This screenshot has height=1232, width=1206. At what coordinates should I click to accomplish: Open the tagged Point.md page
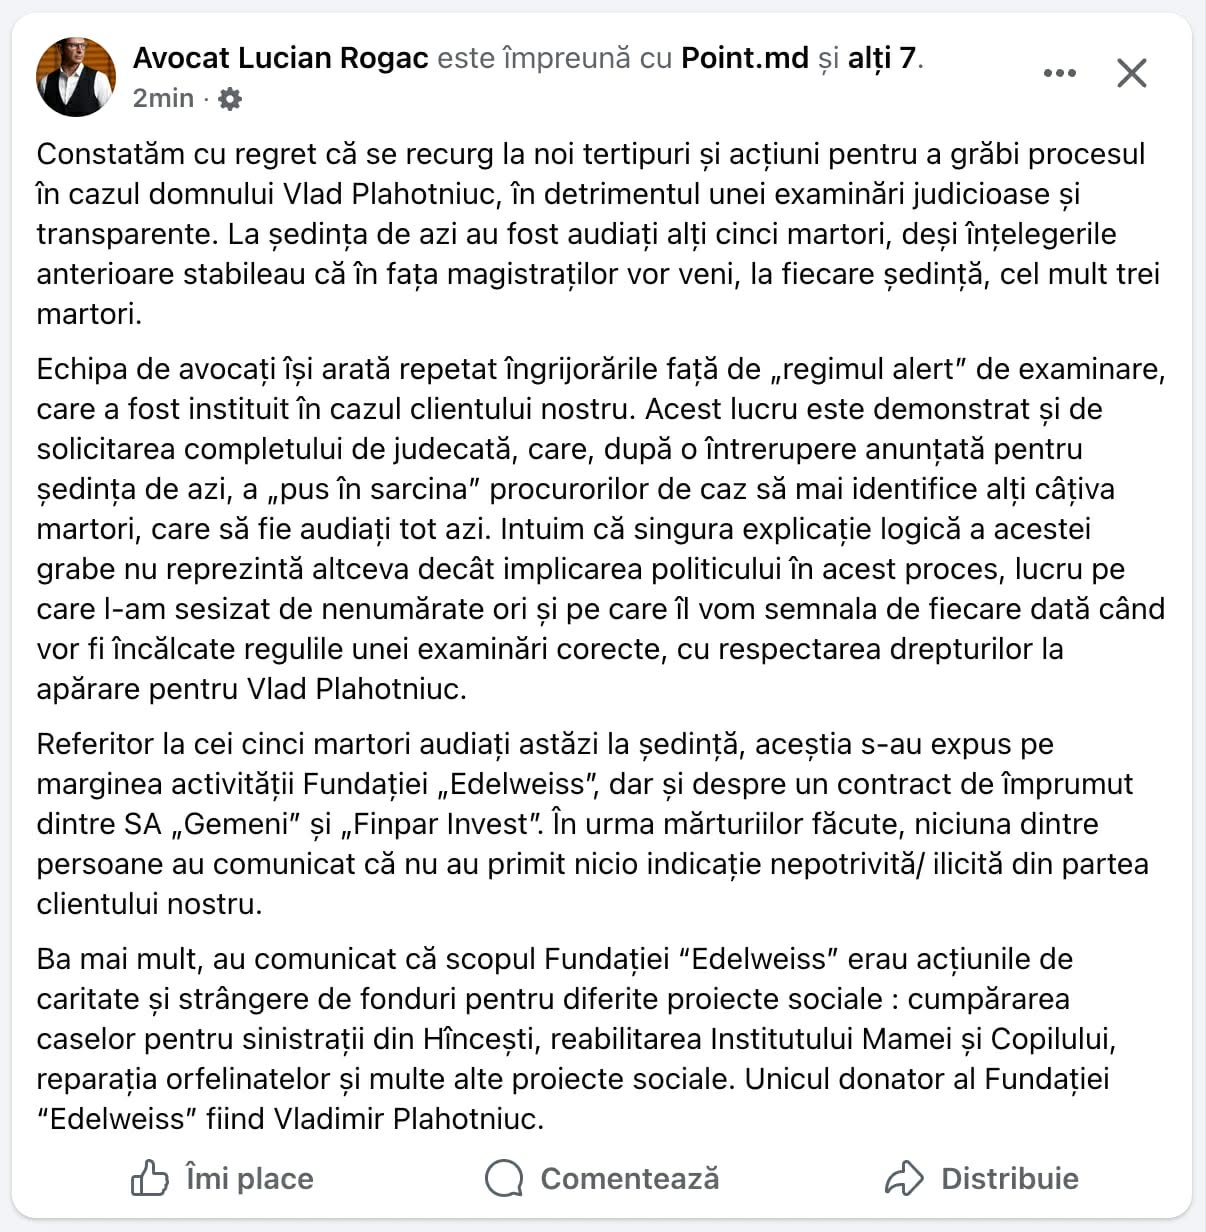(744, 58)
